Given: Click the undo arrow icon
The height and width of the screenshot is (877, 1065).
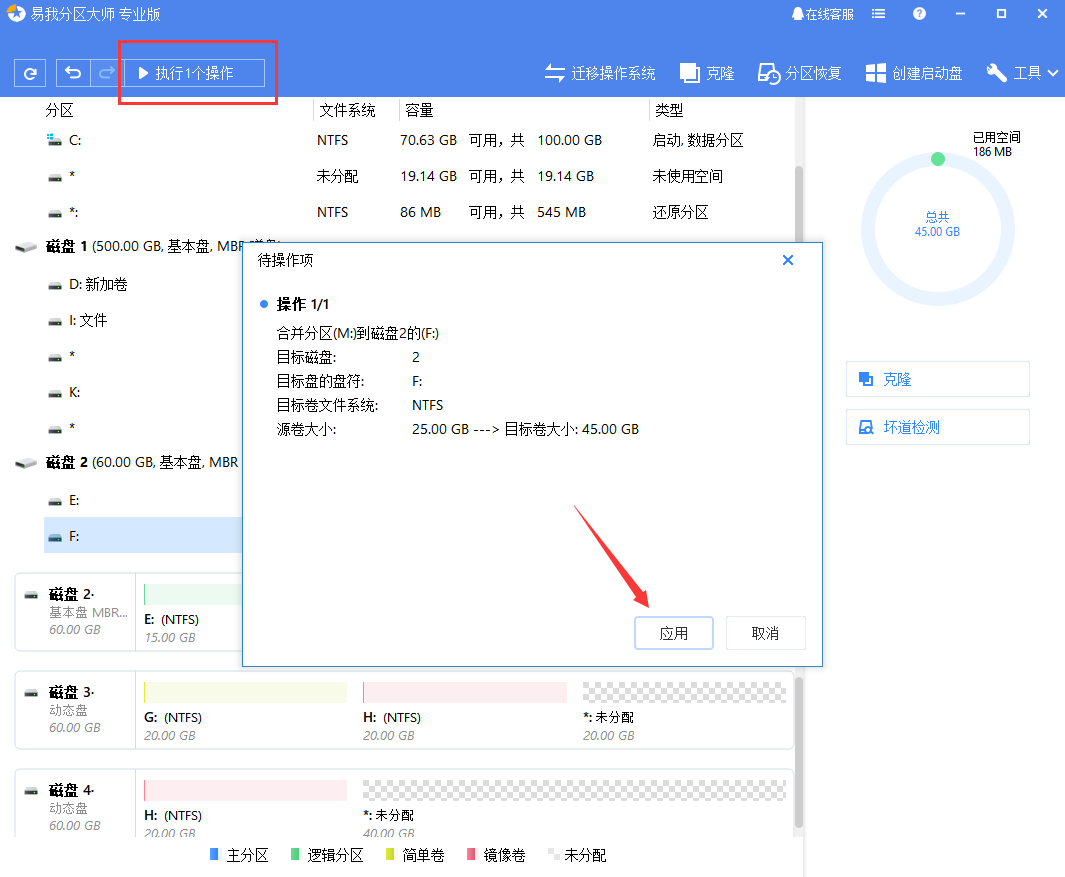Looking at the screenshot, I should coord(70,72).
